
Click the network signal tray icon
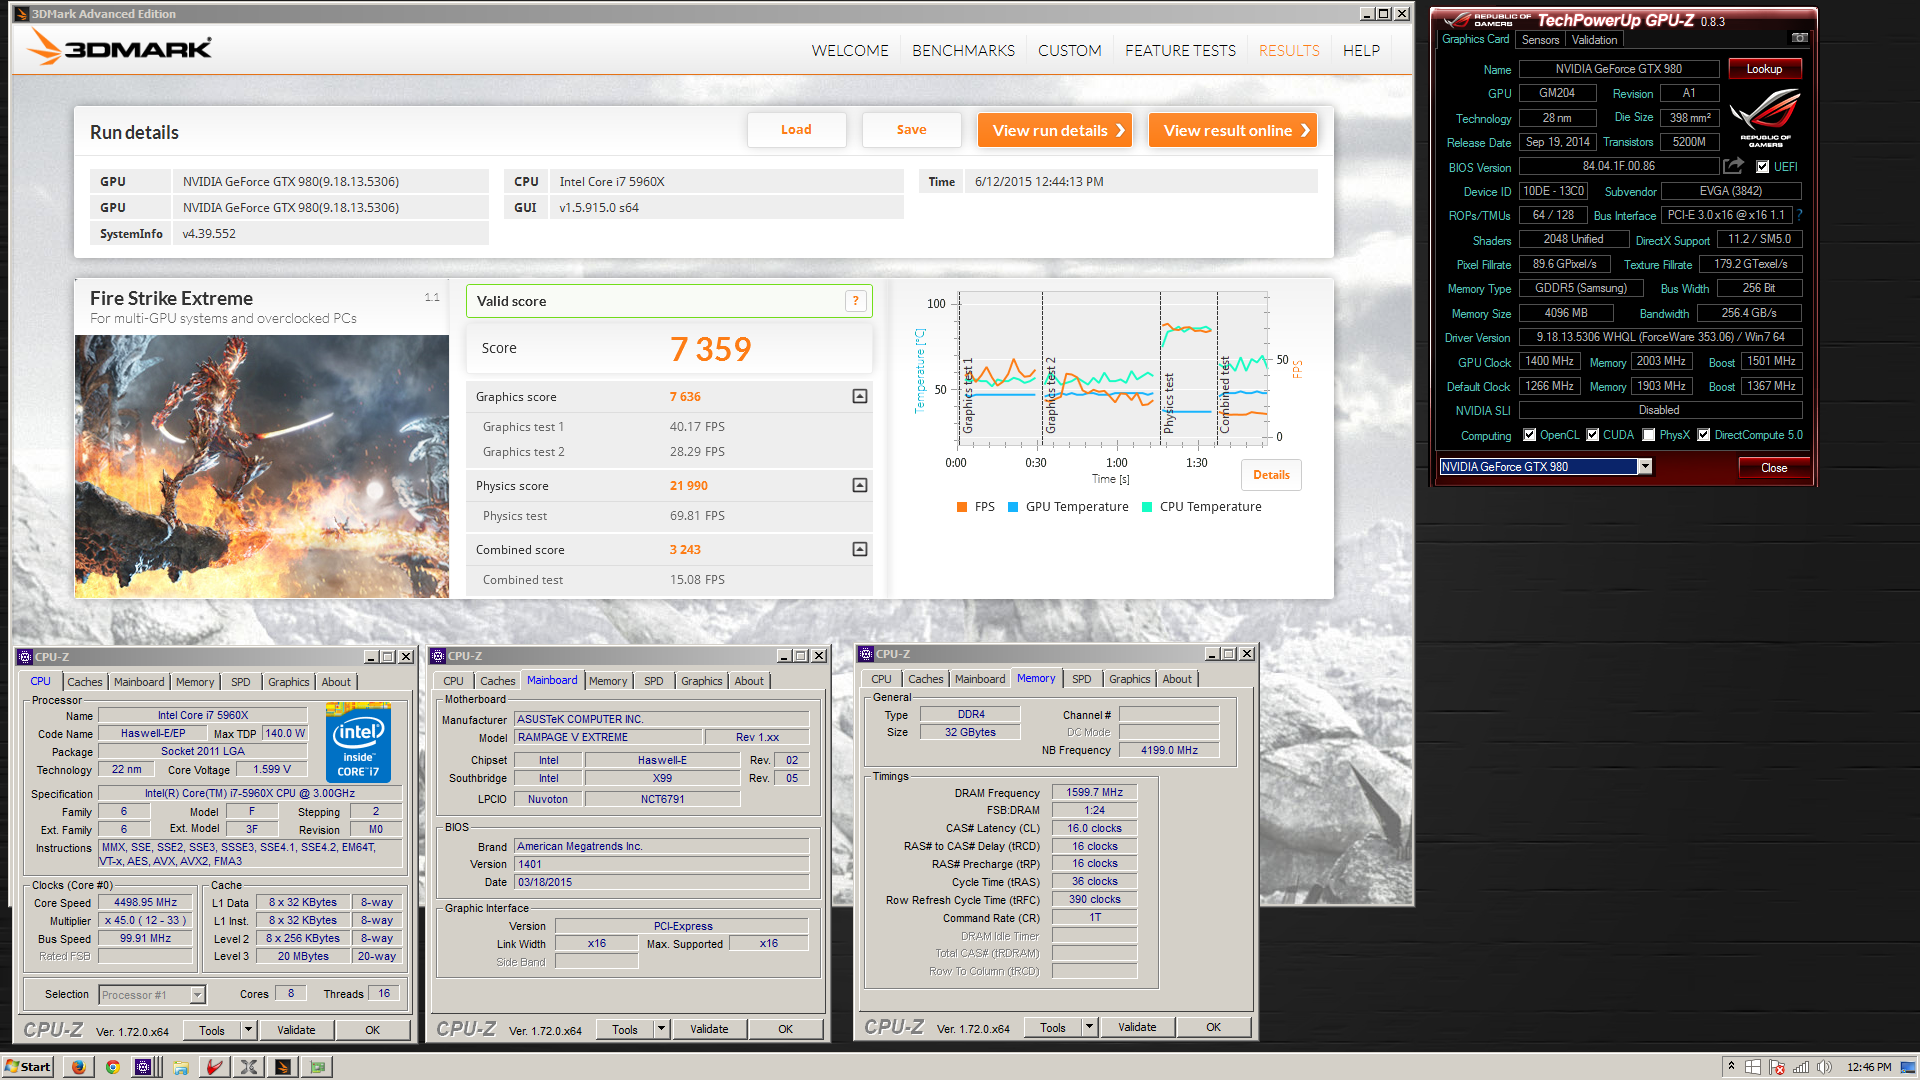click(1801, 1067)
